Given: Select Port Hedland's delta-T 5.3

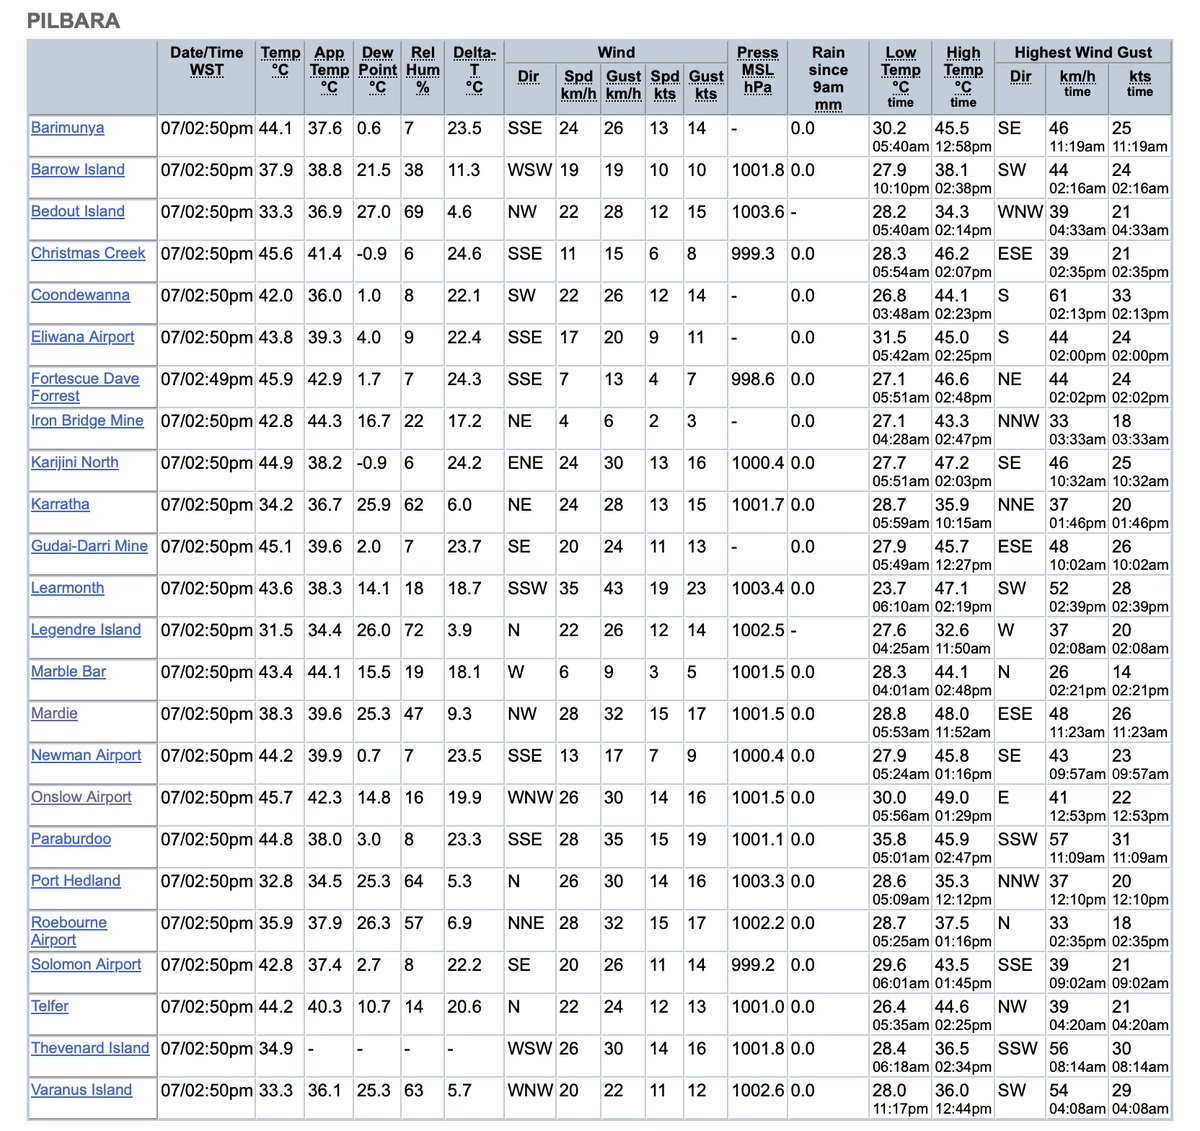Looking at the screenshot, I should [x=459, y=882].
